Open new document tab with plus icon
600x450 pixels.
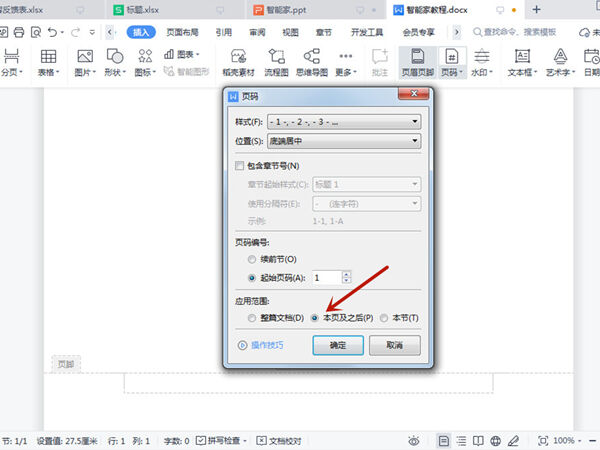coord(536,10)
